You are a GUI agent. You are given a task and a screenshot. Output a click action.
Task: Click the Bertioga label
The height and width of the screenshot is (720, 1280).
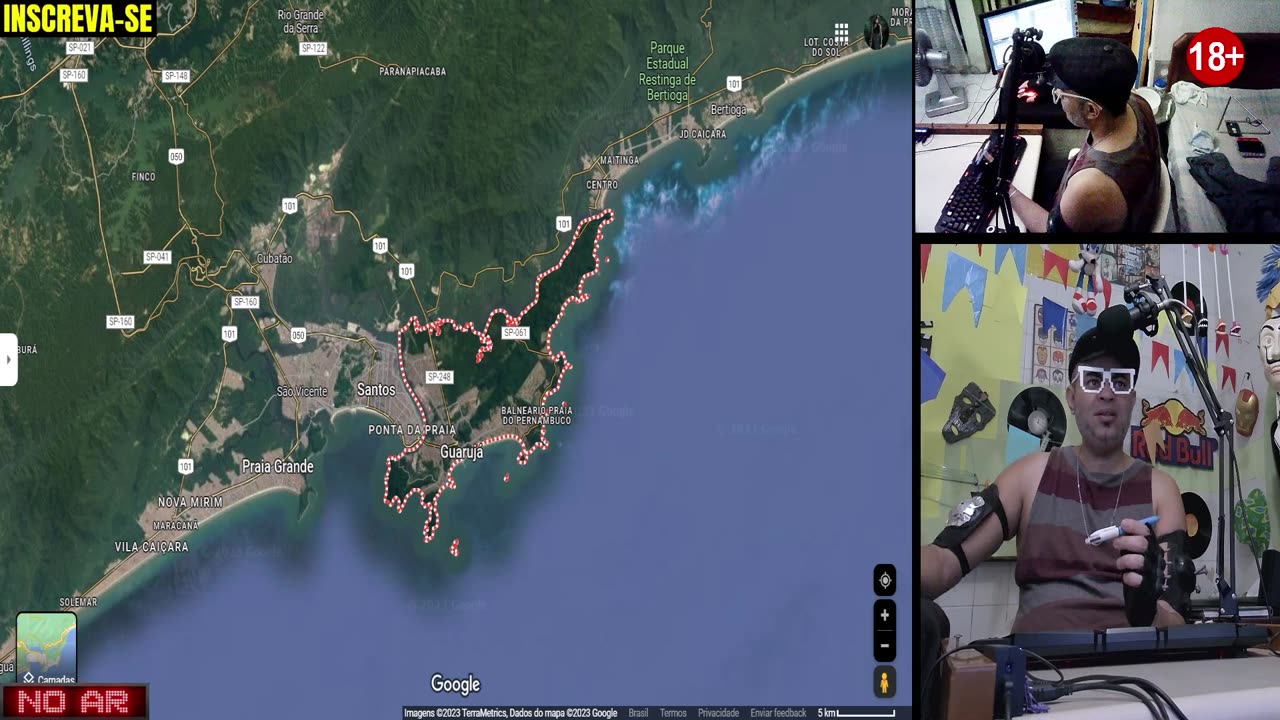click(728, 109)
